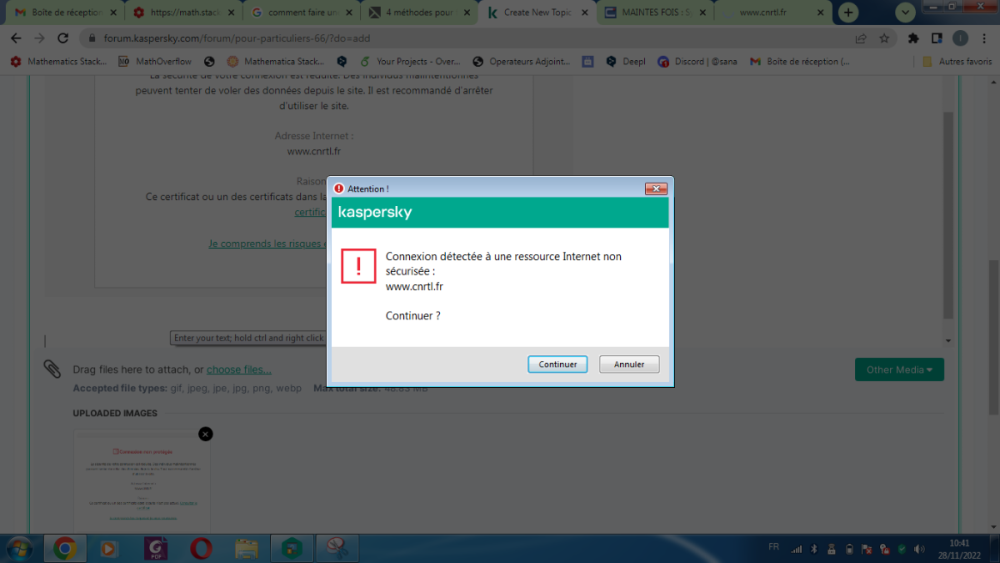This screenshot has width=1000, height=563.
Task: Close the Boîte de réception tab
Action: click(x=114, y=12)
